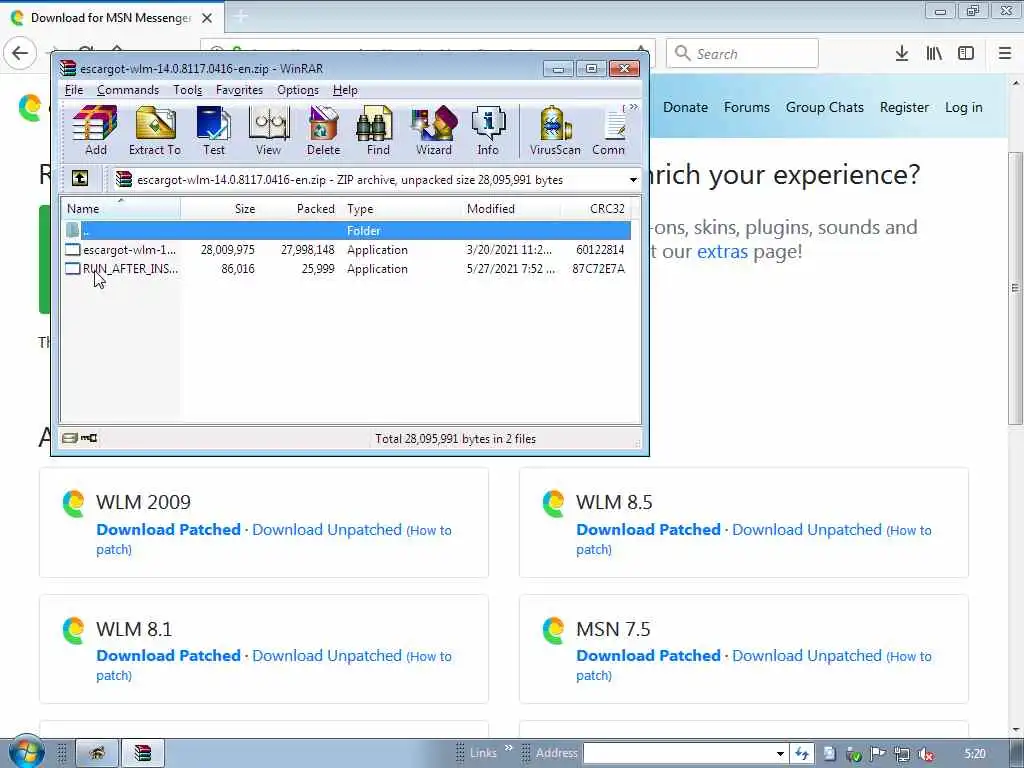Select the escargot-wlm-1... application file
This screenshot has height=768, width=1024.
(347, 249)
